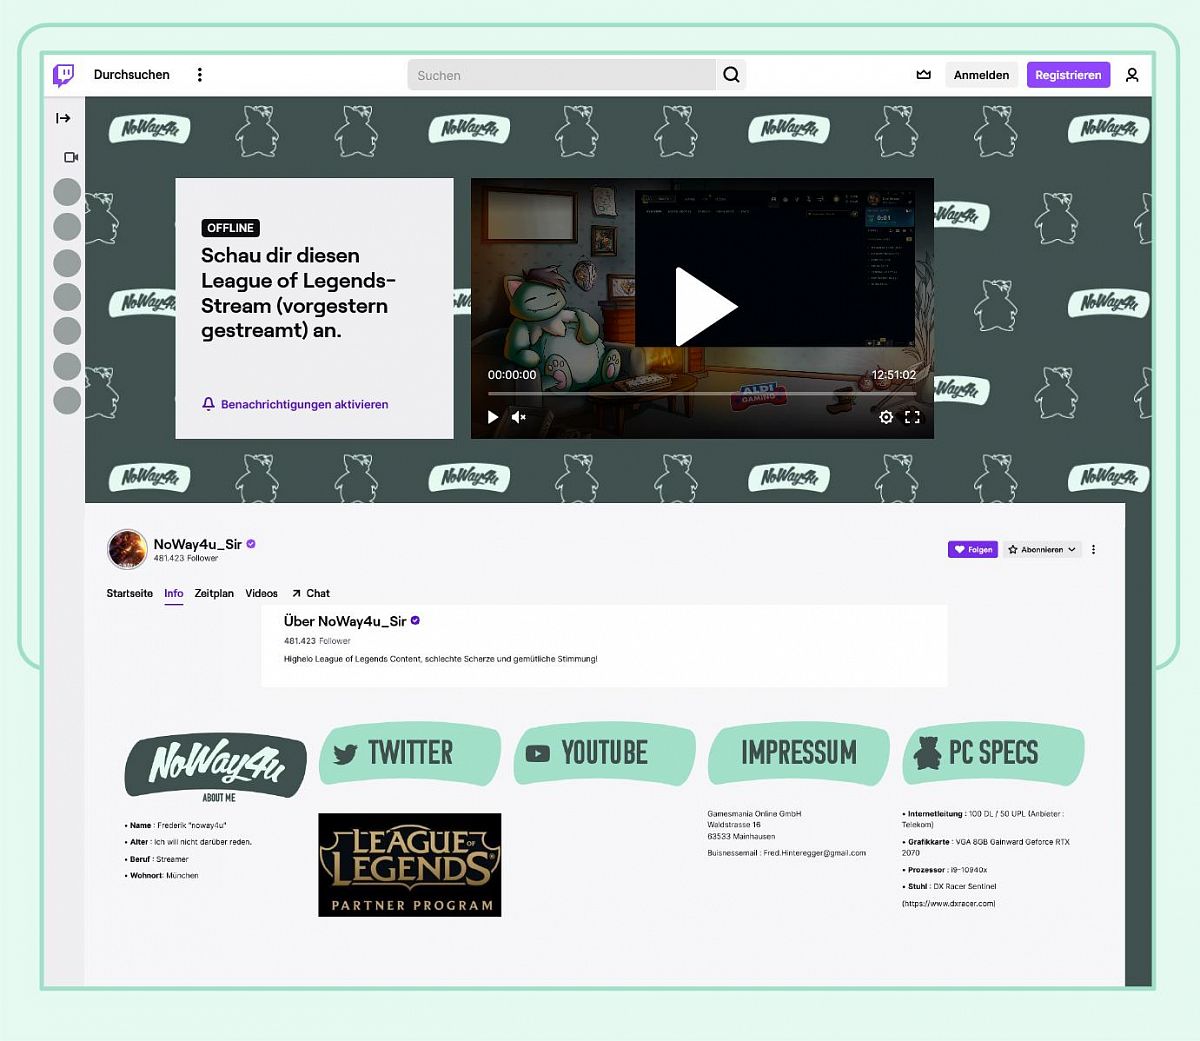This screenshot has width=1200, height=1041.
Task: Expand the collapsed left sidebar
Action: pos(64,118)
